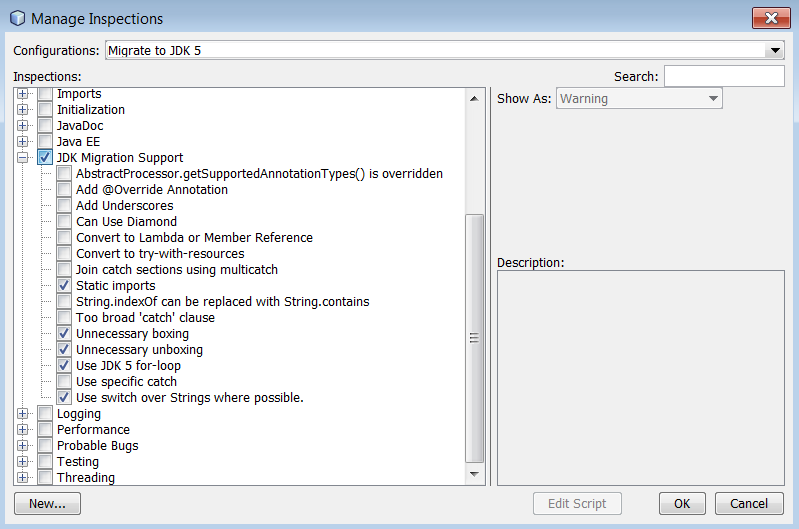Click the New... button
The image size is (799, 529).
(47, 504)
